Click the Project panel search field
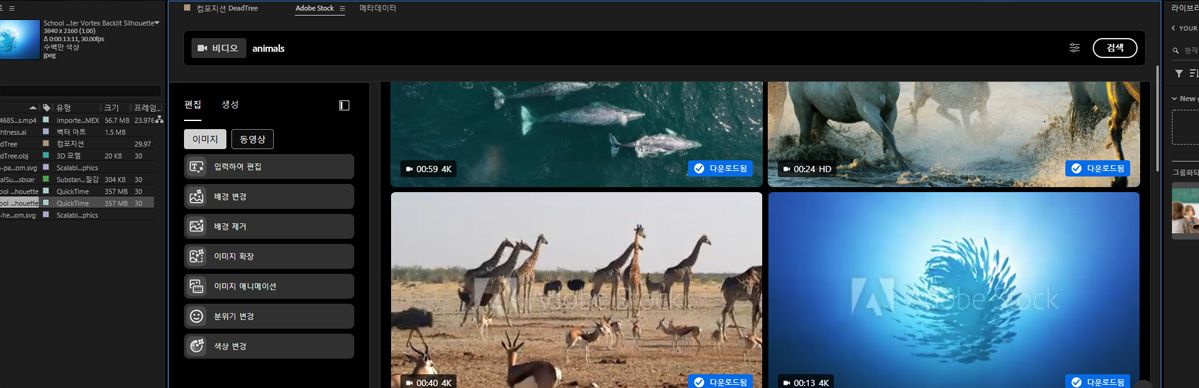The image size is (1199, 388). pos(80,91)
